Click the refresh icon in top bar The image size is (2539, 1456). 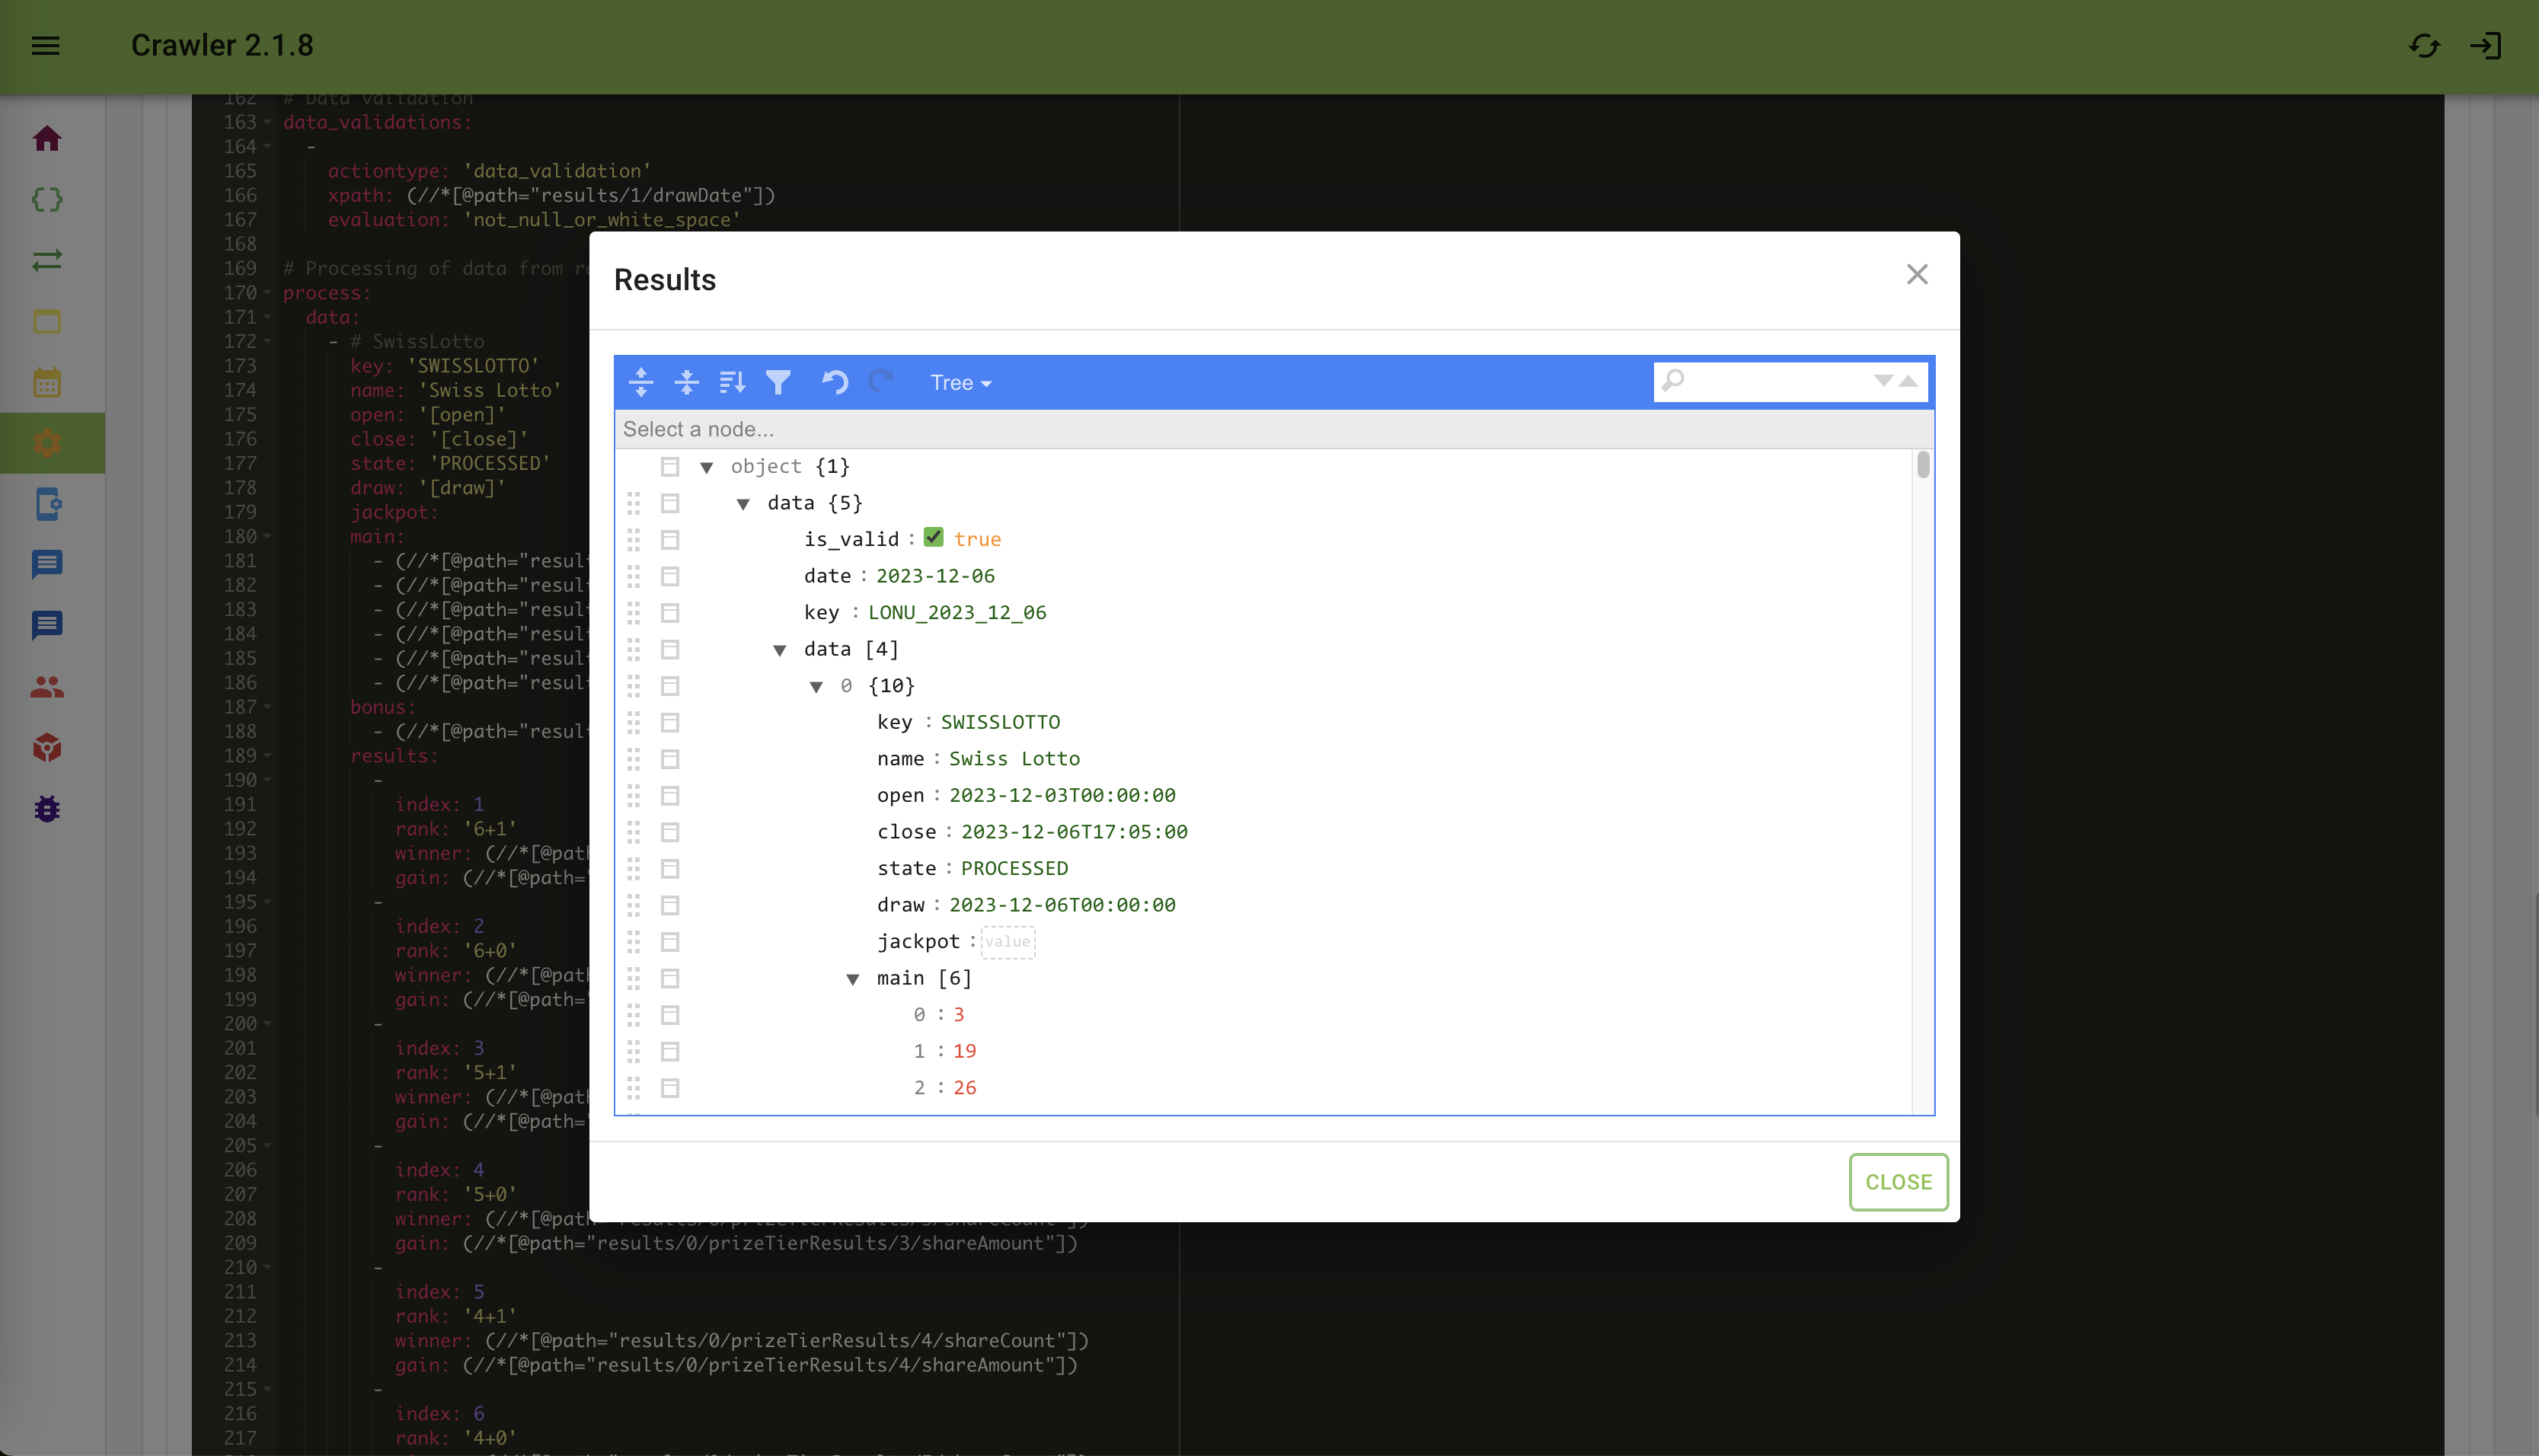coord(2424,46)
